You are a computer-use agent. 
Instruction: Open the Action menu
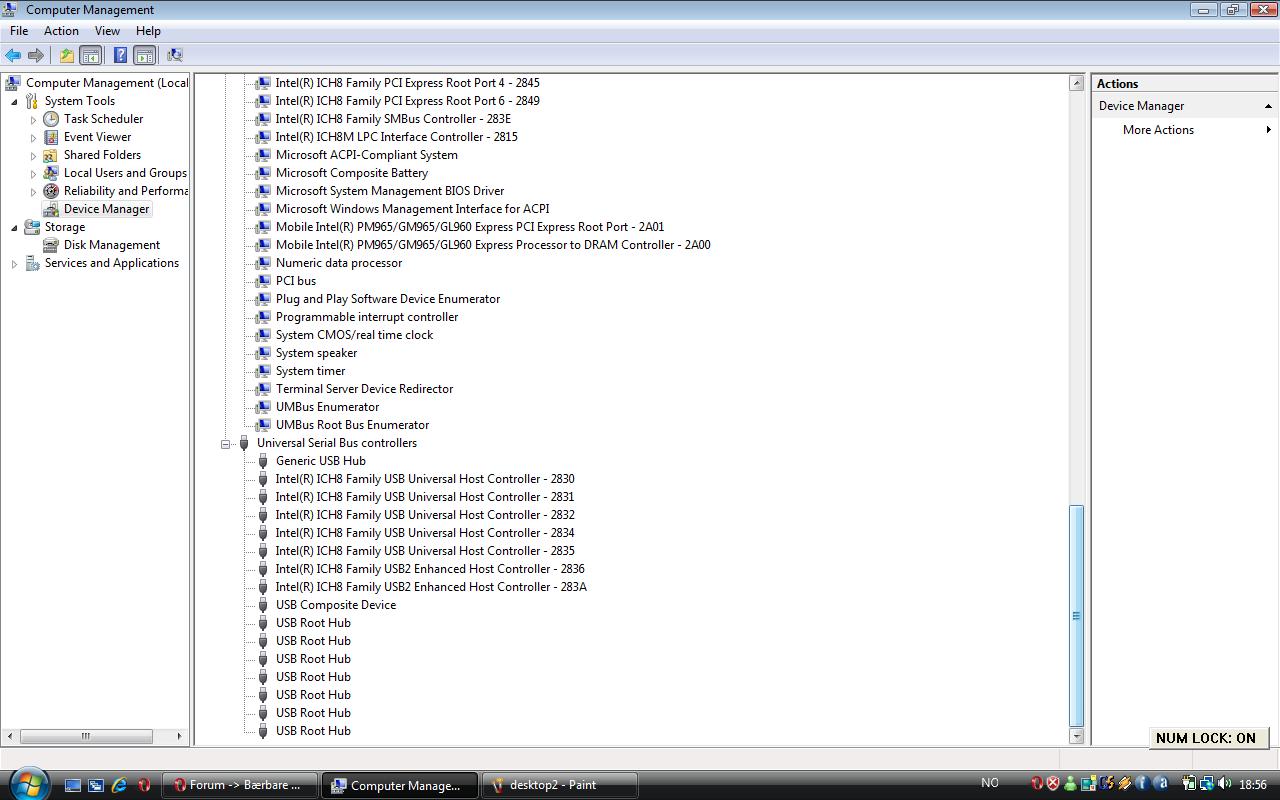(x=61, y=31)
